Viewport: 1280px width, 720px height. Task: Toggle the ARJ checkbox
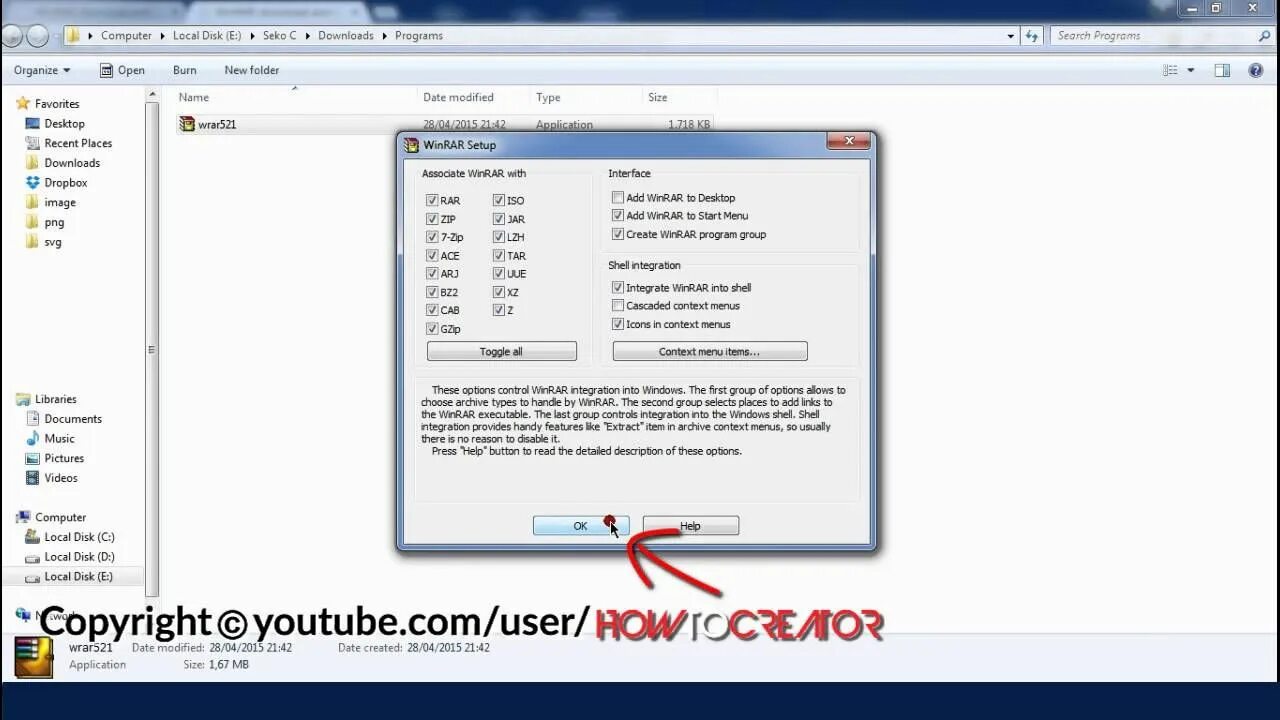[x=432, y=273]
